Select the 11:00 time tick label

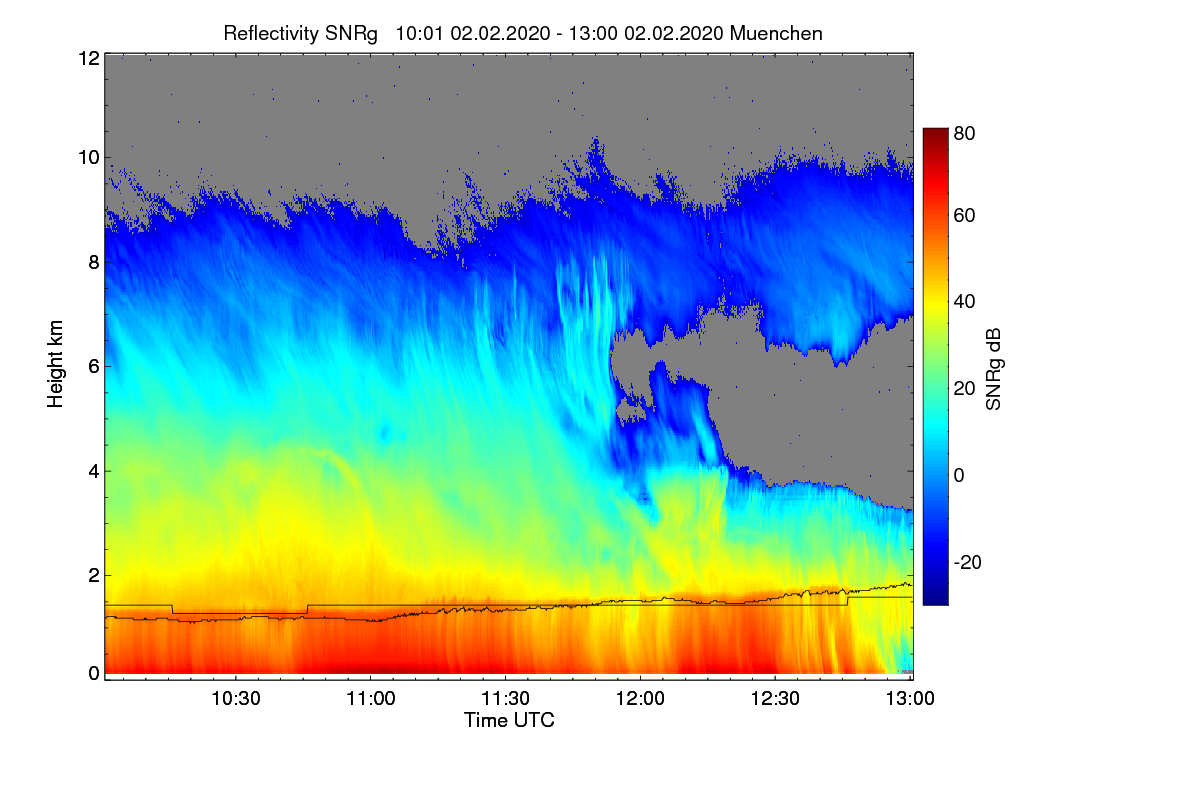[371, 699]
